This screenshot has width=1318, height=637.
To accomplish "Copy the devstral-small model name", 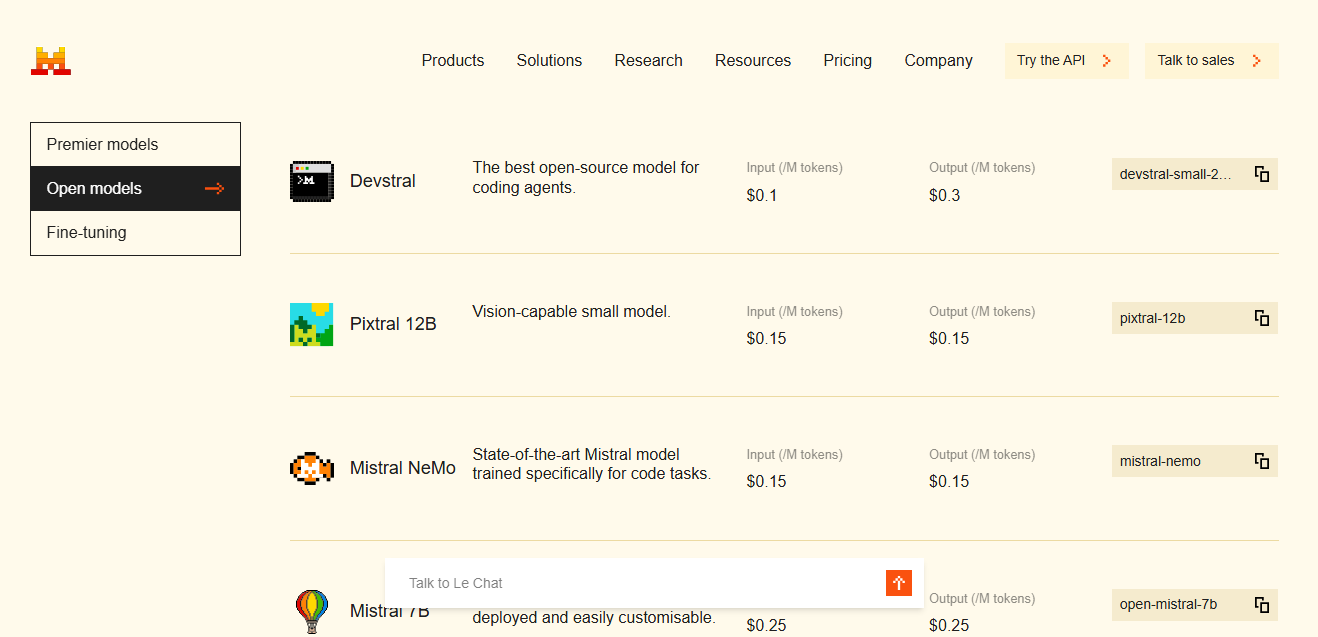I will pyautogui.click(x=1261, y=173).
